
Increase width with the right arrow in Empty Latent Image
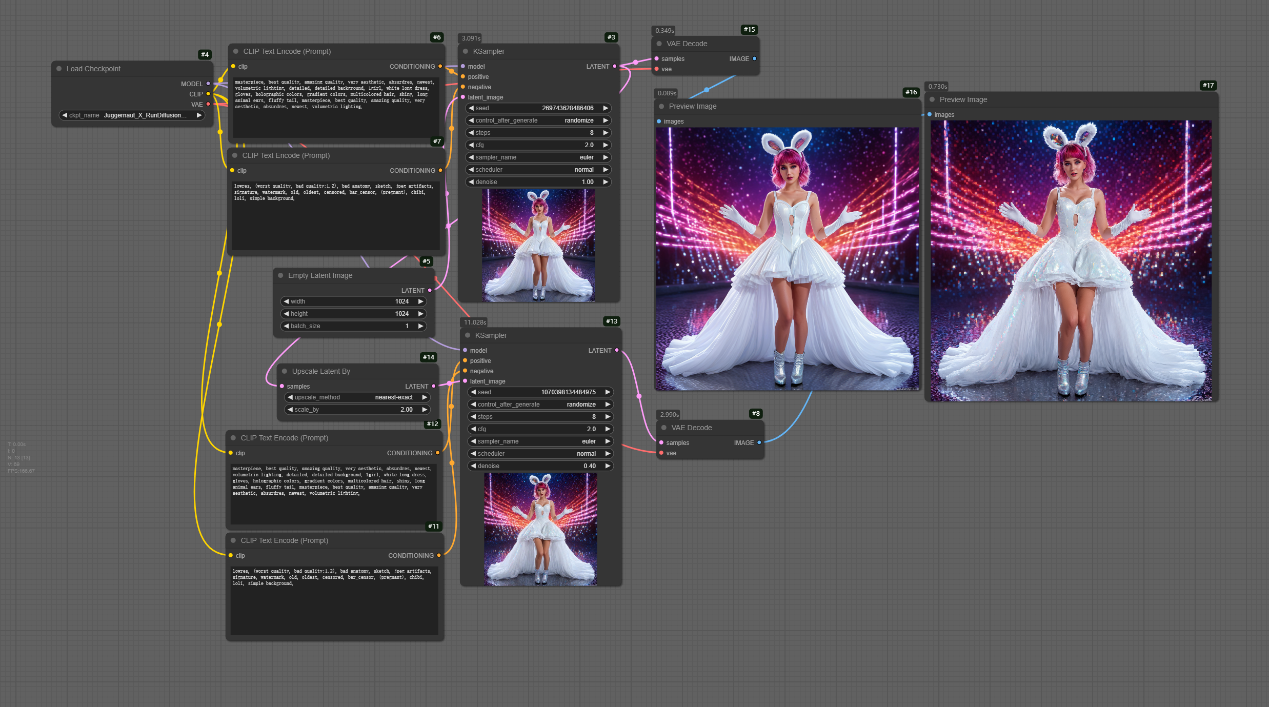[419, 301]
